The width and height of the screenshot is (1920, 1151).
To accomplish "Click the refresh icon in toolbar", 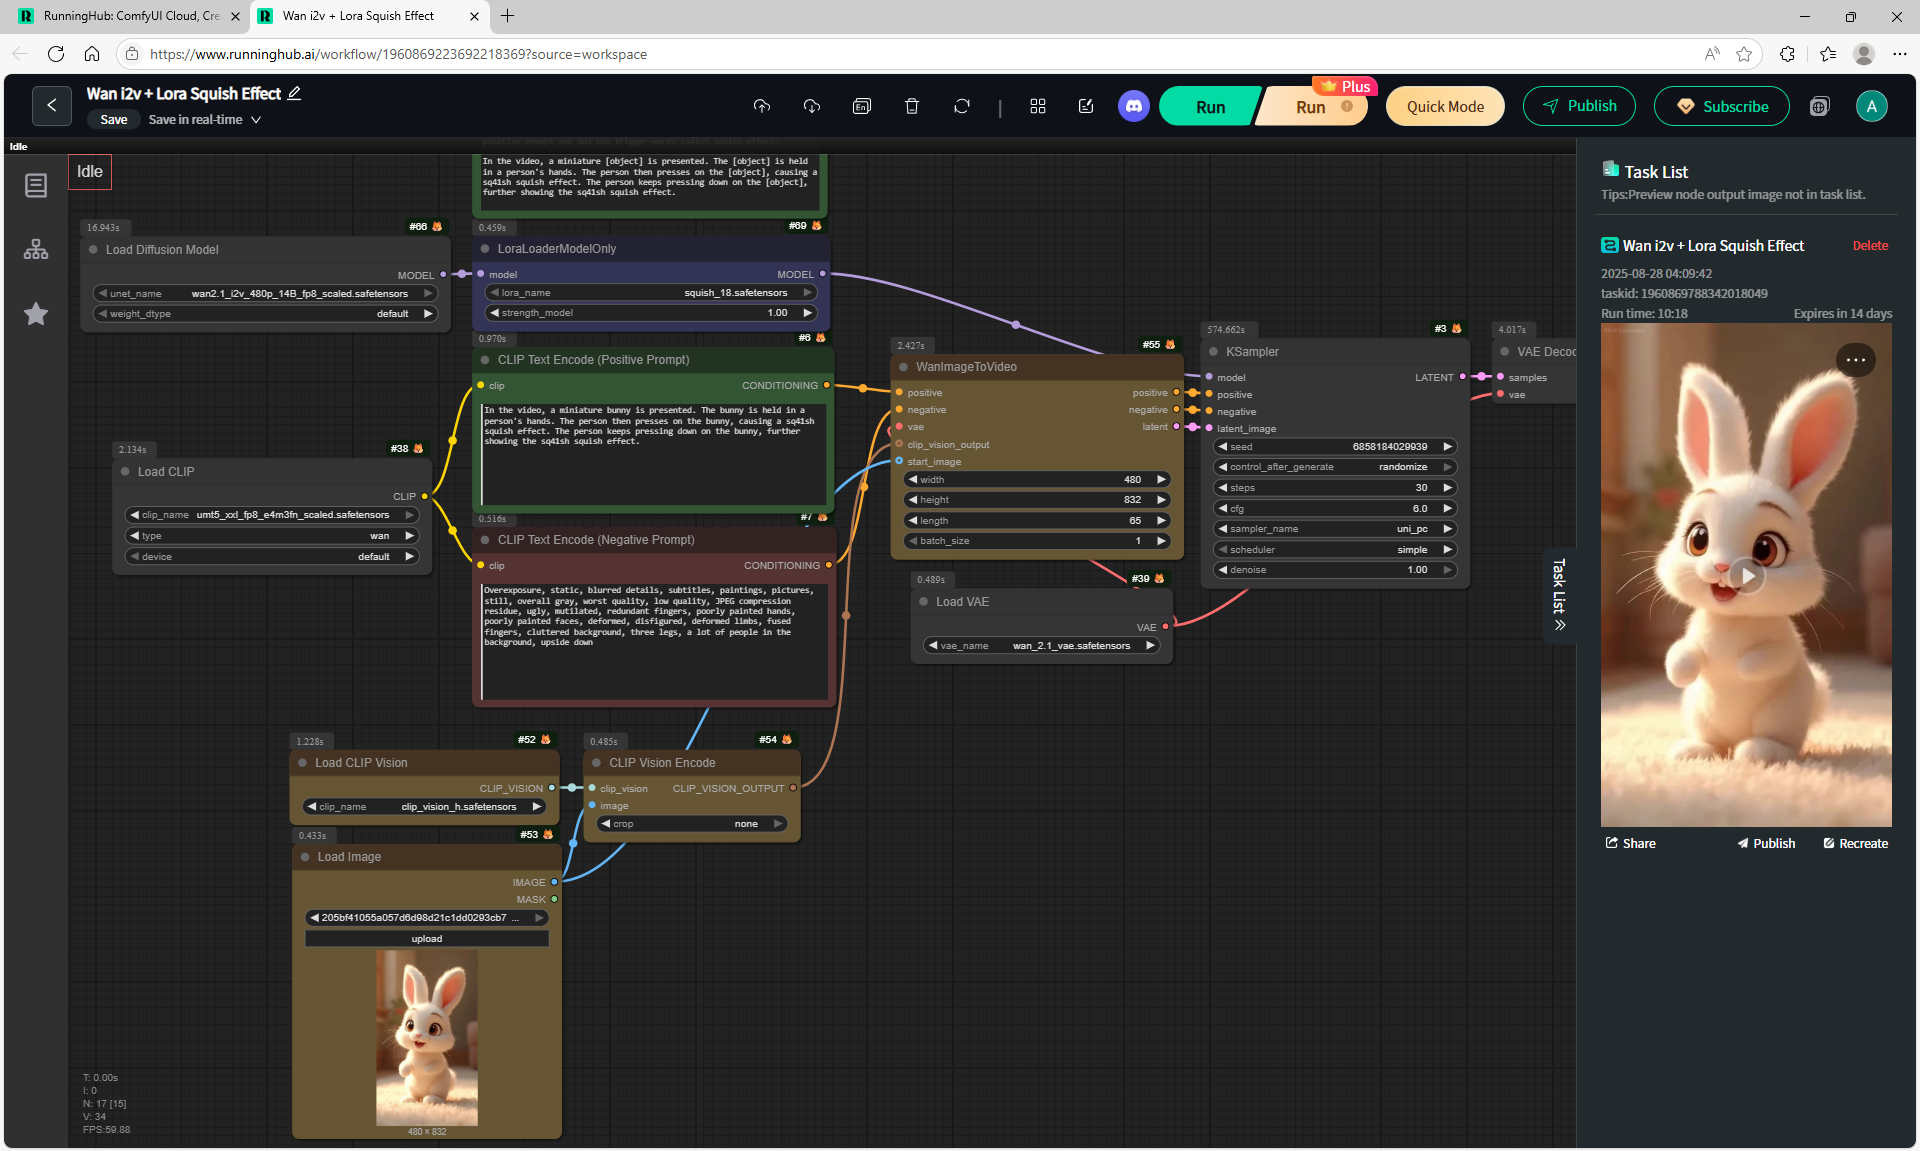I will click(961, 106).
